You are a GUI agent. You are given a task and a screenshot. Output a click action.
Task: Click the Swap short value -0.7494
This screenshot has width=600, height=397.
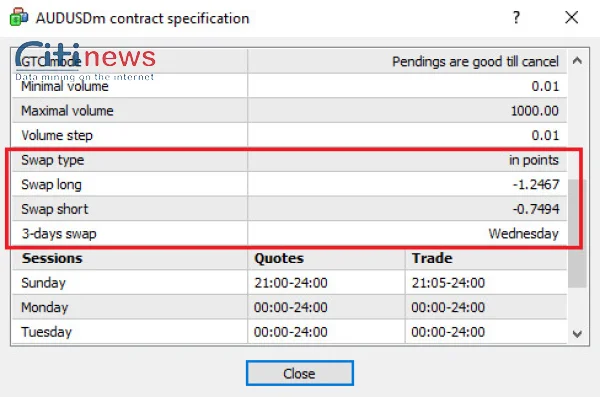tap(536, 209)
